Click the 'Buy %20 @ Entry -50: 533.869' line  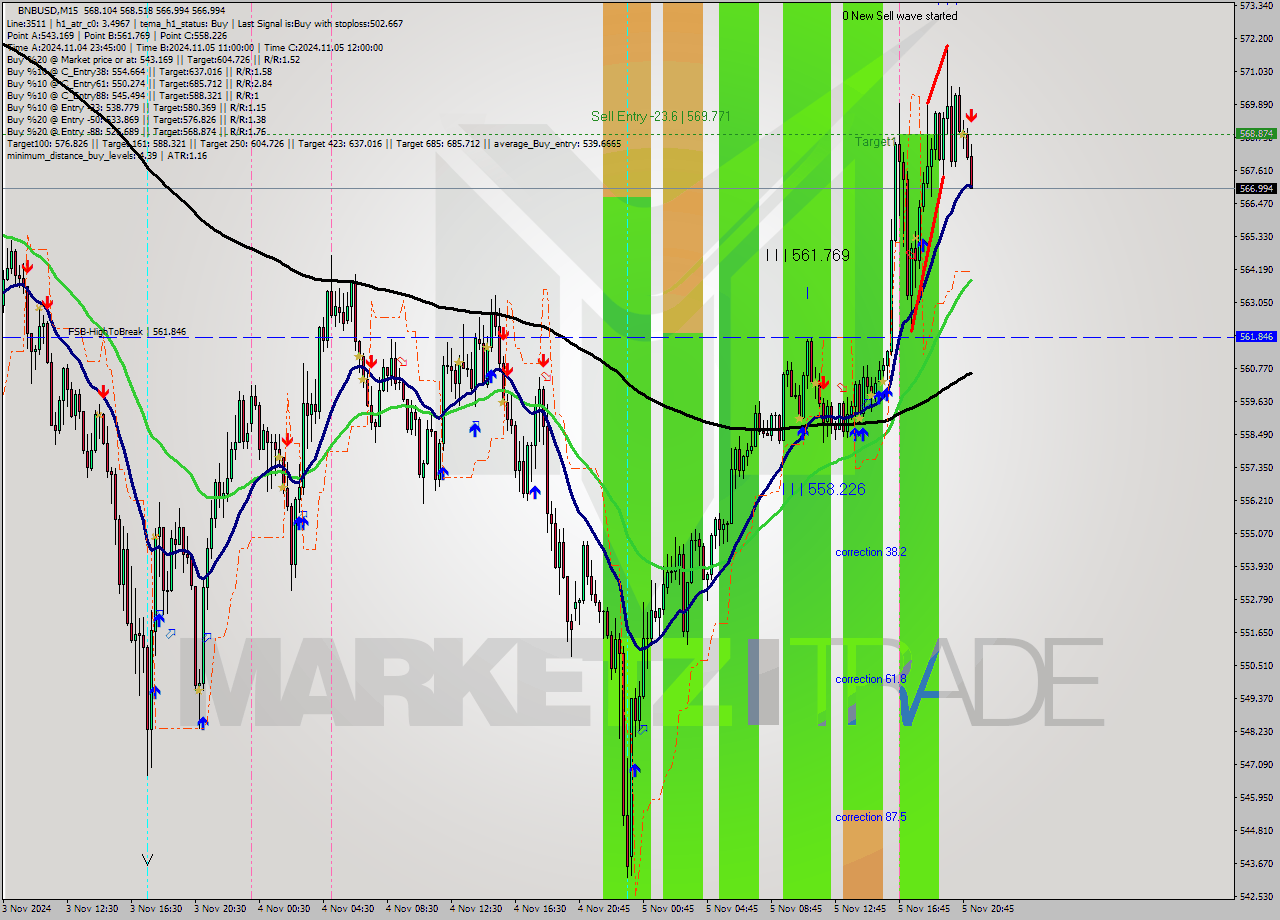point(136,119)
